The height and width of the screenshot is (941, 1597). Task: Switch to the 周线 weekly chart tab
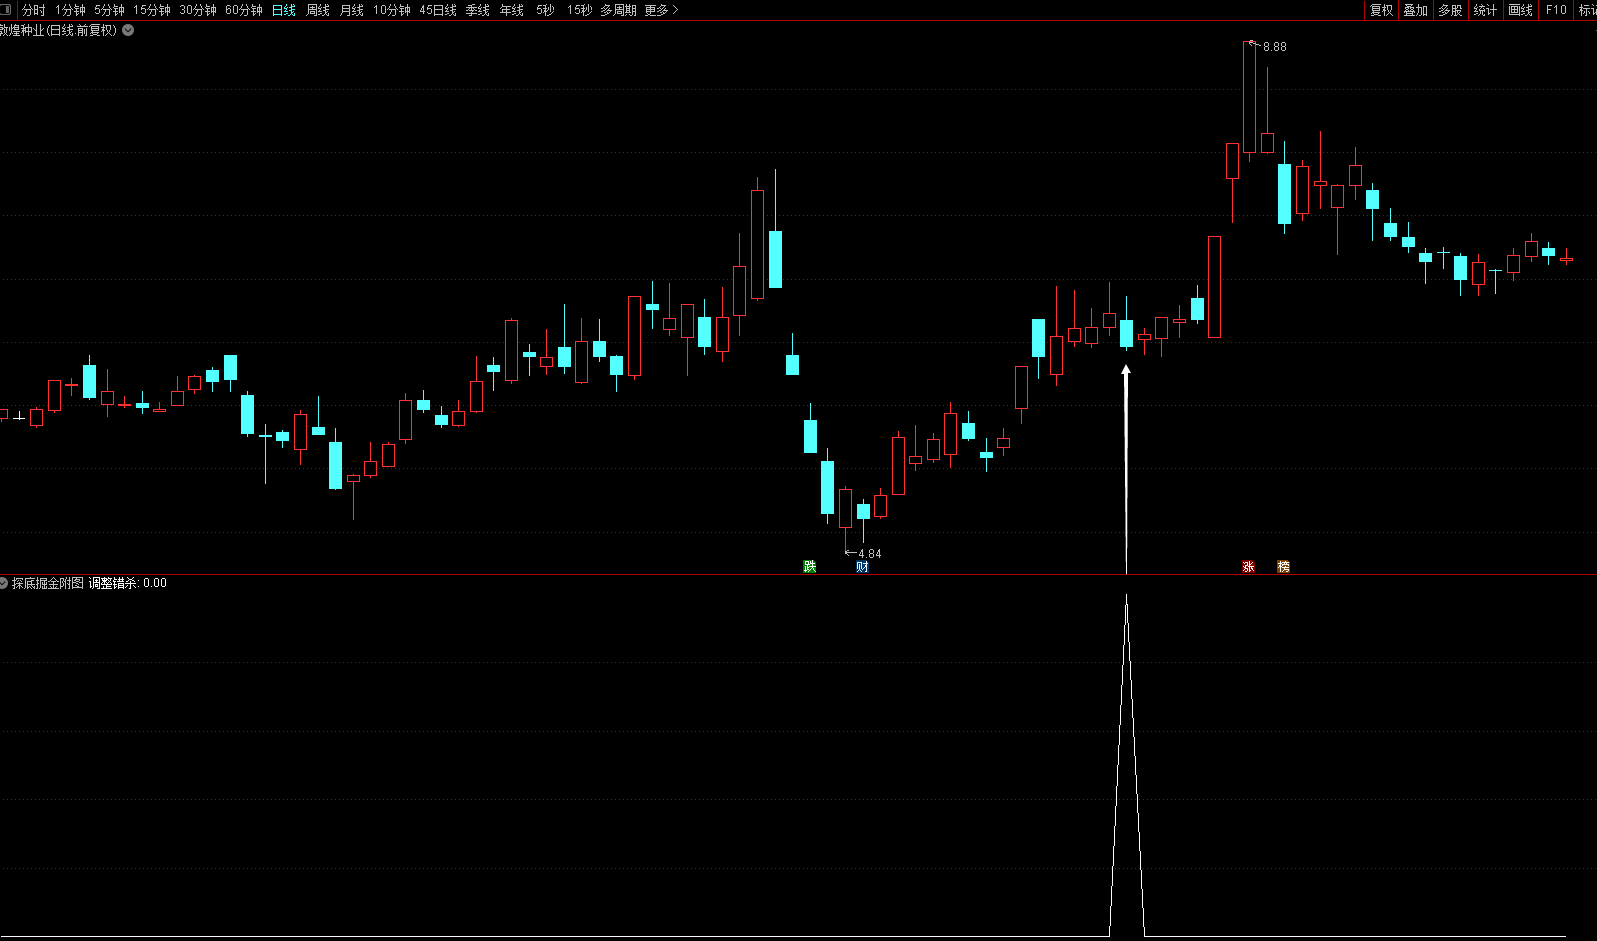318,10
